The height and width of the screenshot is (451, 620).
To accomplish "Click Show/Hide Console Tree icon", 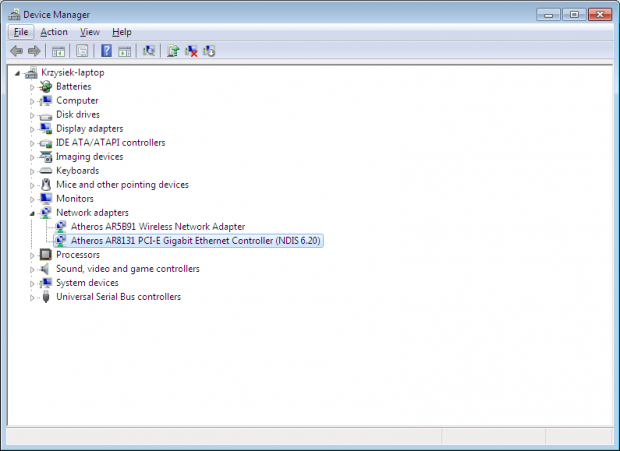I will [x=59, y=51].
